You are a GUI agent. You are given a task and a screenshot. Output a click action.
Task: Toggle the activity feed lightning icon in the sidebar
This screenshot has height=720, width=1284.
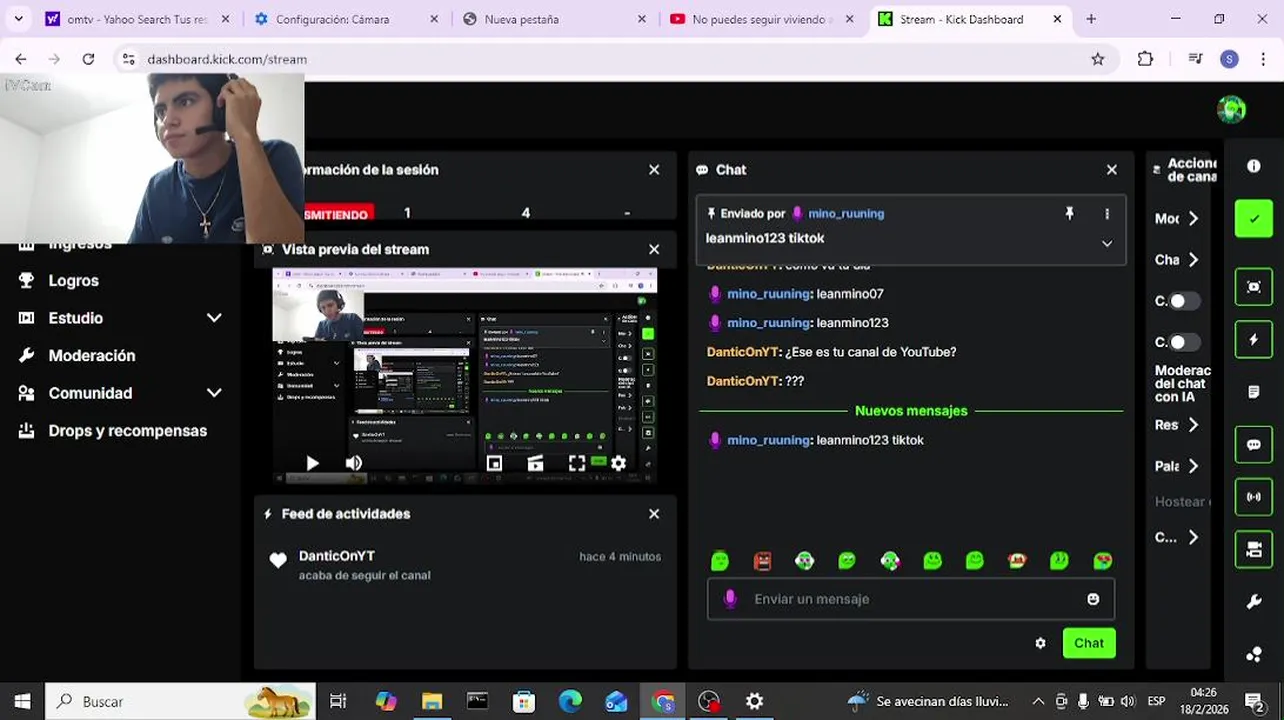point(1253,340)
